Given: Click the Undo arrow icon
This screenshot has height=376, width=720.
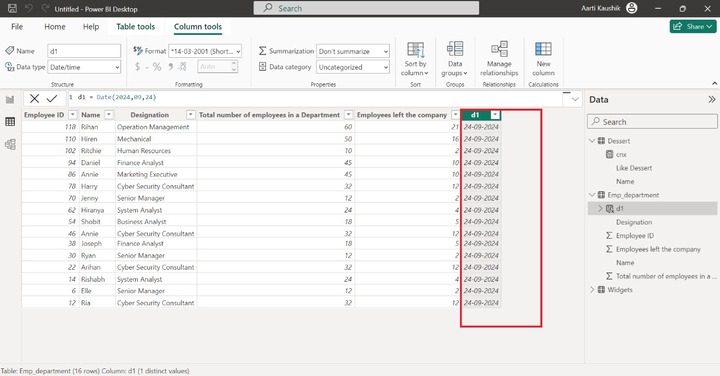Looking at the screenshot, I should point(28,8).
